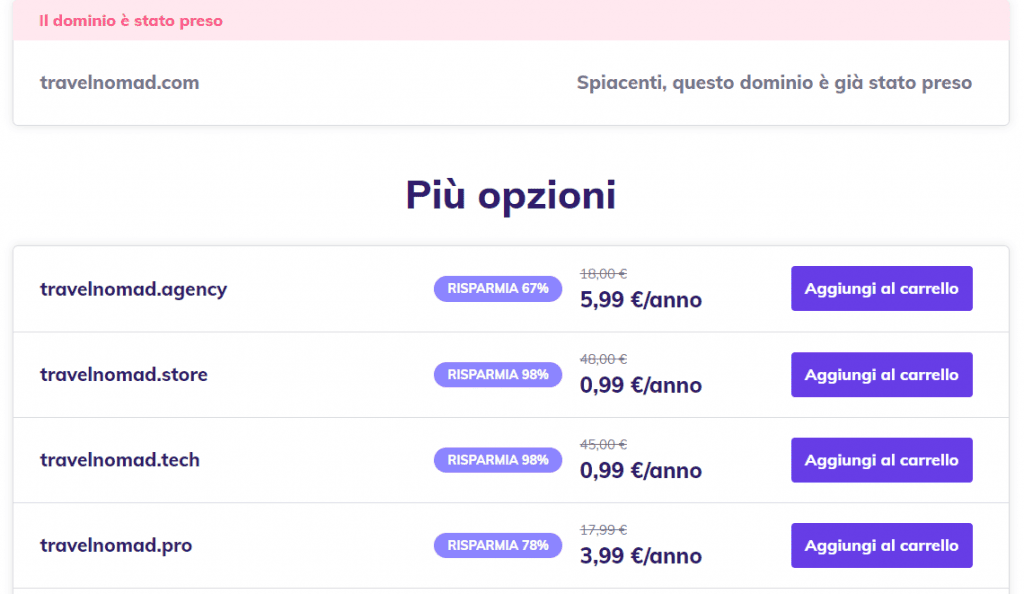Viewport: 1024px width, 594px height.
Task: Click the travelnomad.agency domain name
Action: (133, 290)
